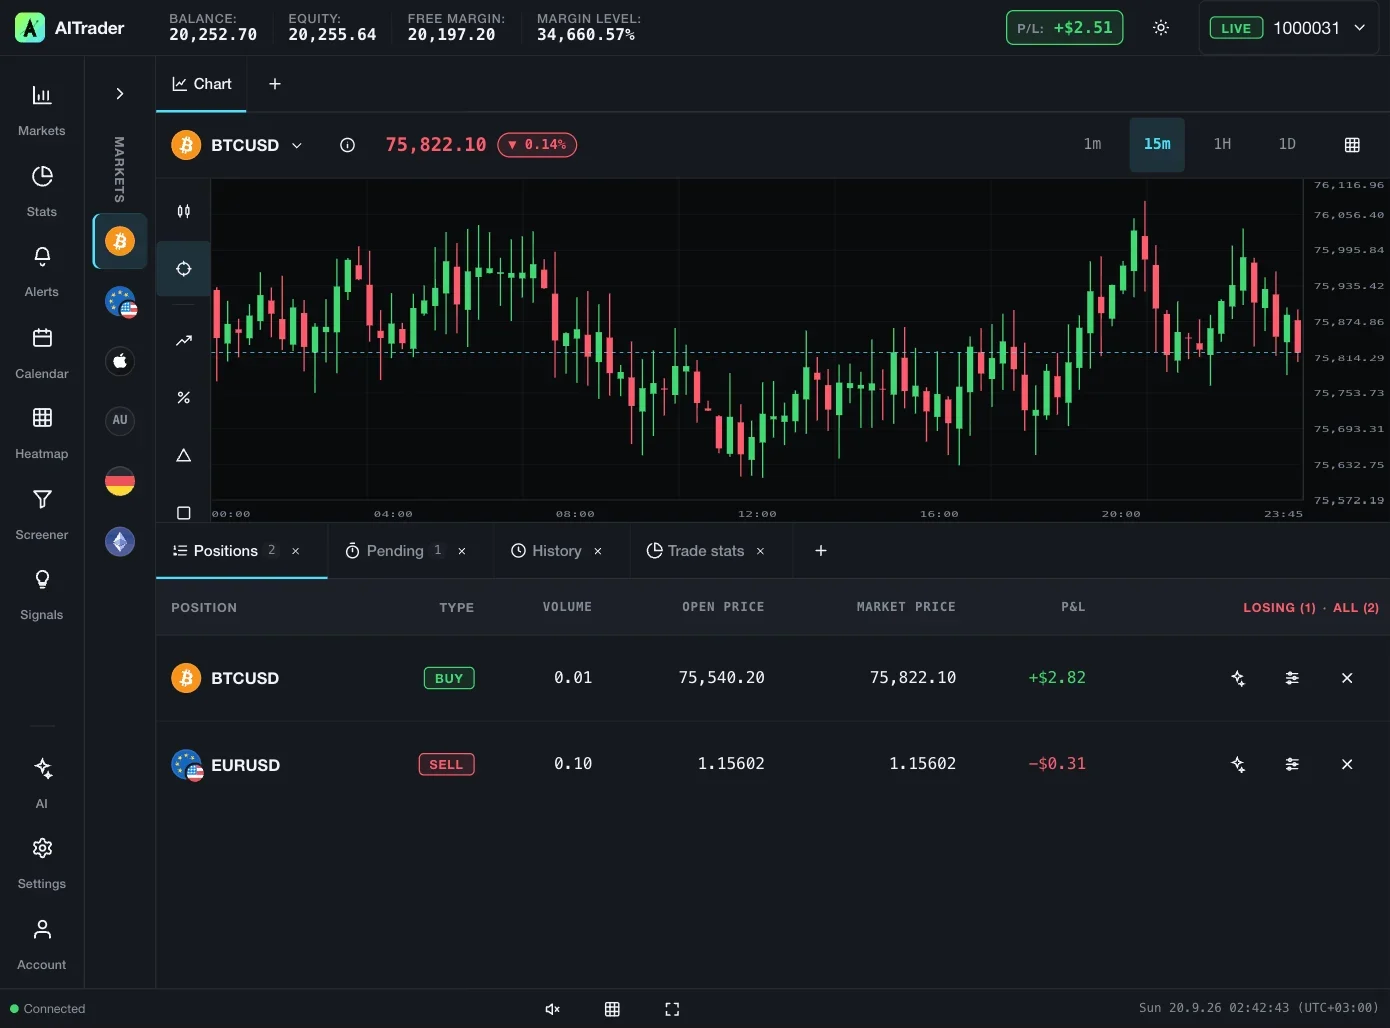Select the Chart tab
1390x1028 pixels.
[x=202, y=84]
